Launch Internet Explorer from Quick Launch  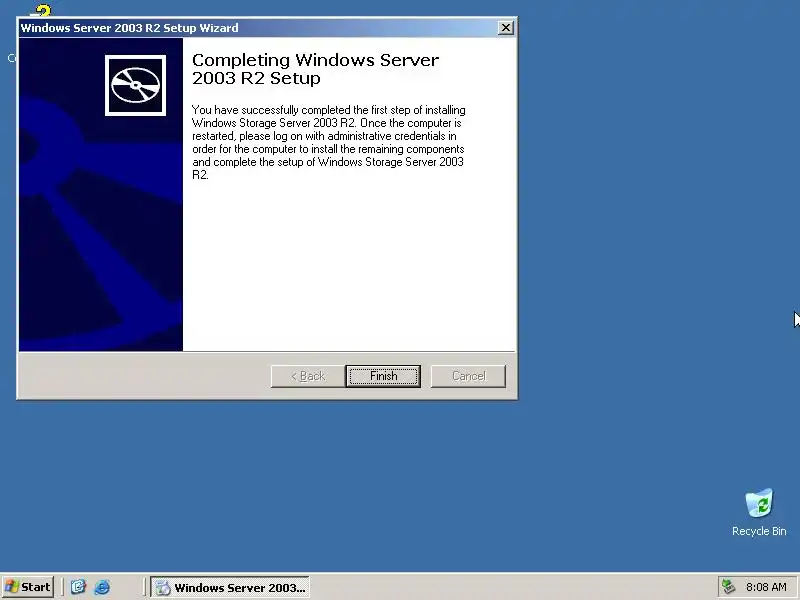tap(102, 587)
